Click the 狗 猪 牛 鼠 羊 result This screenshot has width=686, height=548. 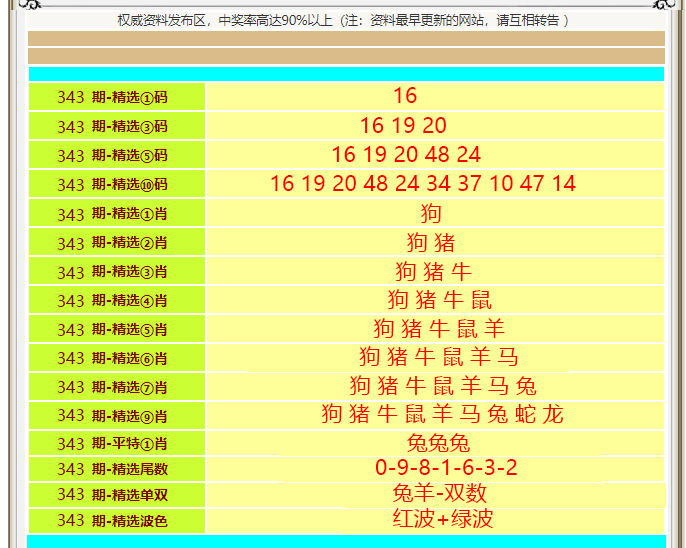tap(439, 329)
